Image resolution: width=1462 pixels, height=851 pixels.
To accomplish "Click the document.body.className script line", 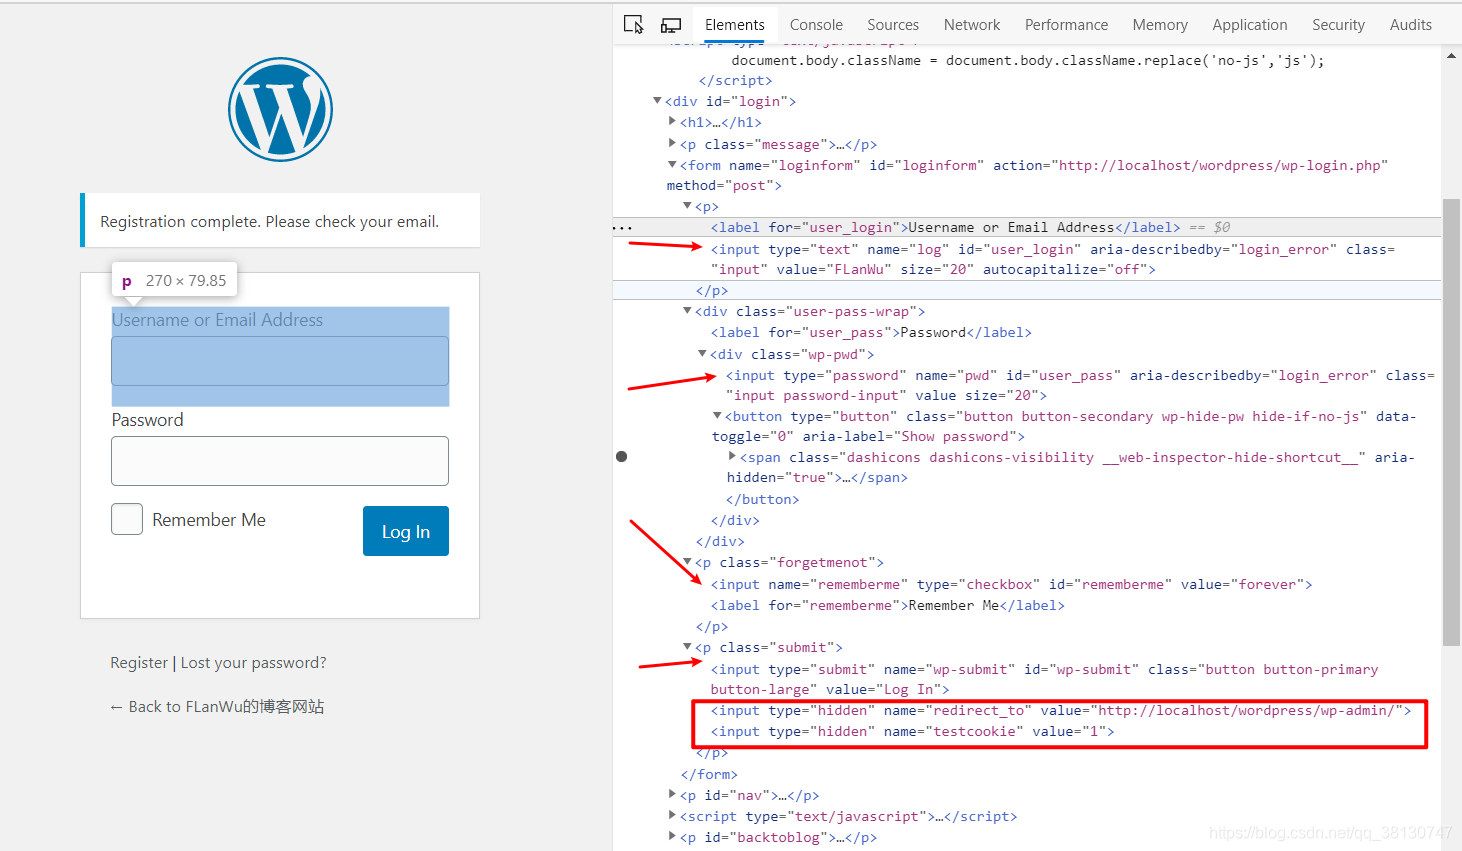I will 1028,60.
